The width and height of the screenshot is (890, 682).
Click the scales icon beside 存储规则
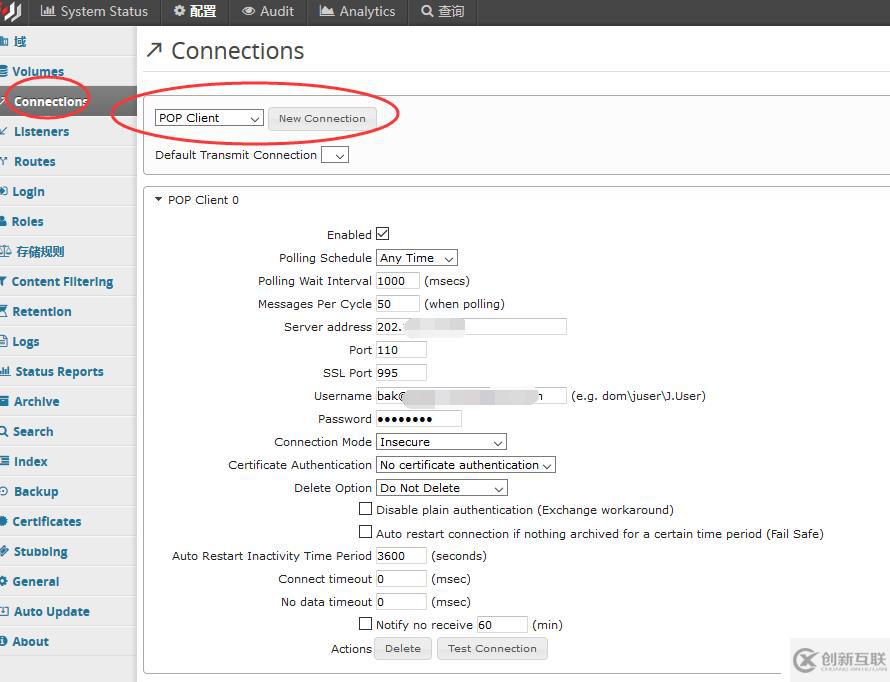pos(5,251)
